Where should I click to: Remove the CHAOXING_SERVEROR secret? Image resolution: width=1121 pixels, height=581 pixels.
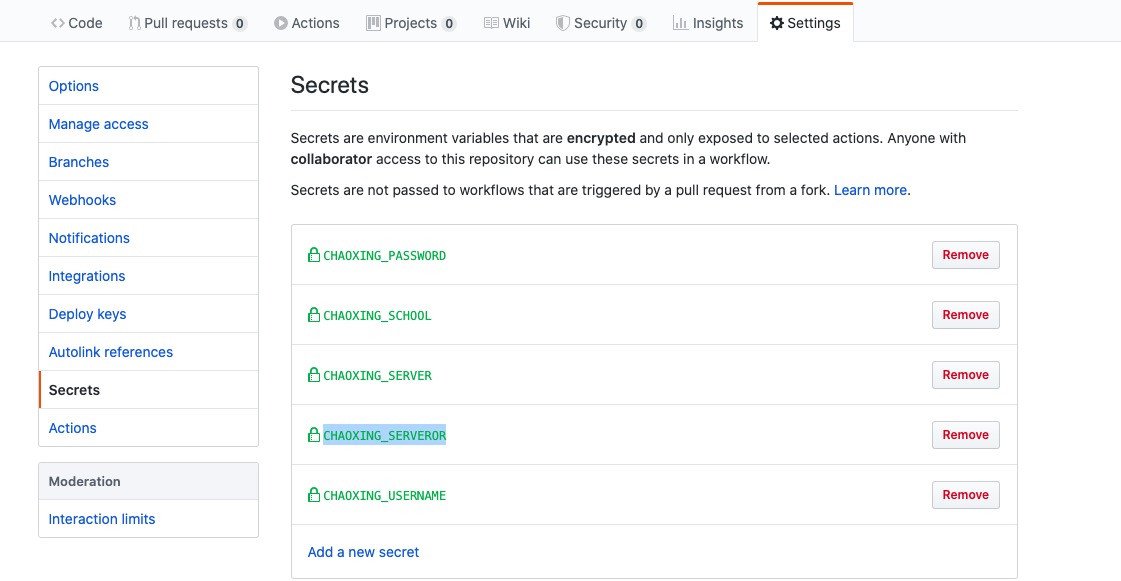click(965, 434)
